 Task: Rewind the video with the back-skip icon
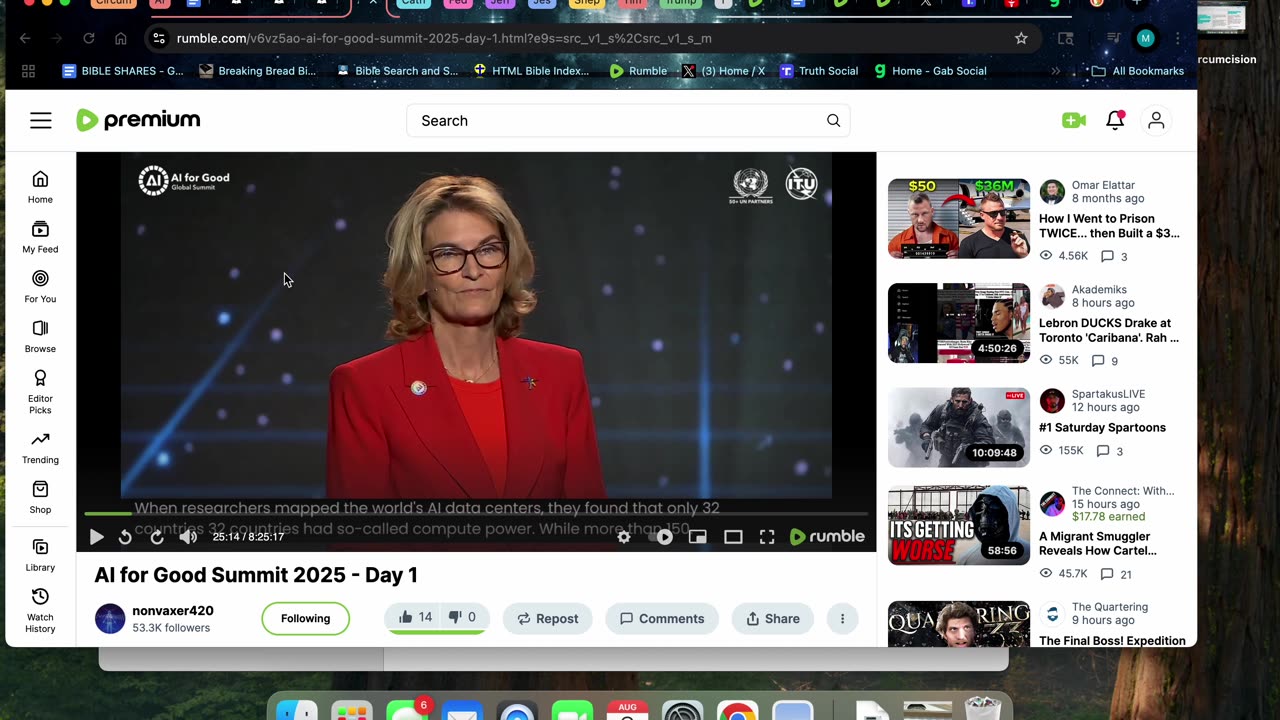[125, 537]
